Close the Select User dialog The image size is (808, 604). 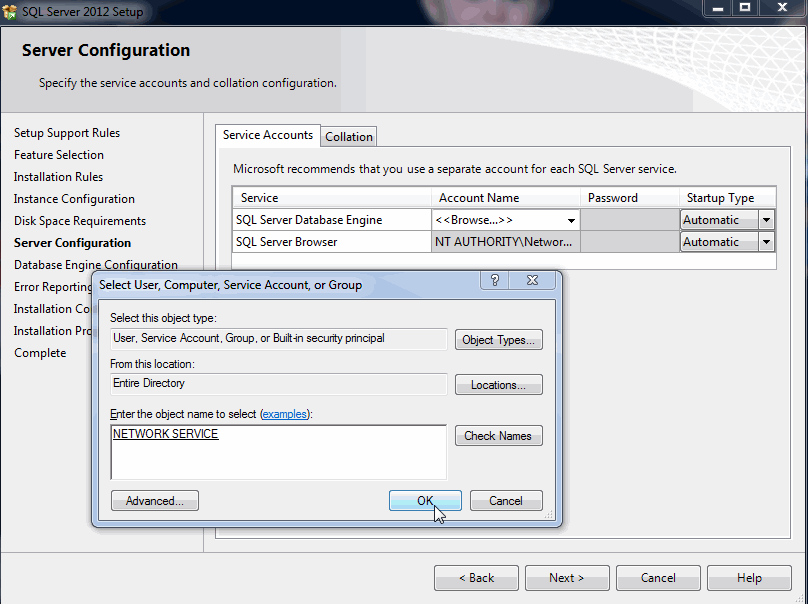click(x=535, y=281)
